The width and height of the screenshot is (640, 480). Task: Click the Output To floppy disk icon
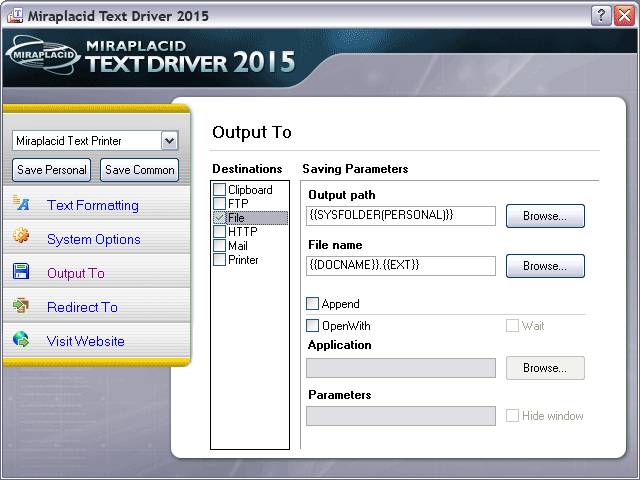click(21, 271)
